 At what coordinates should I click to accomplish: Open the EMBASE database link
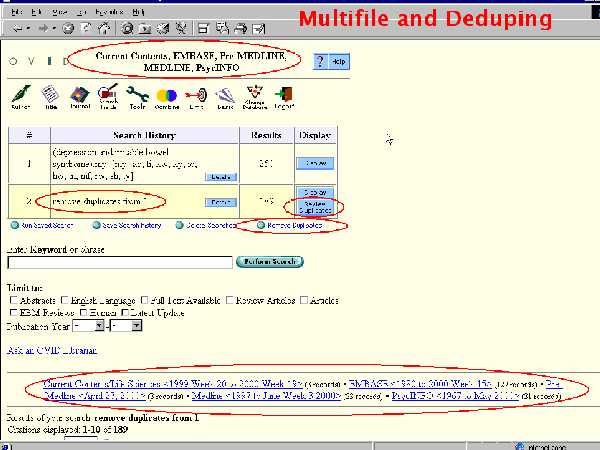click(420, 383)
